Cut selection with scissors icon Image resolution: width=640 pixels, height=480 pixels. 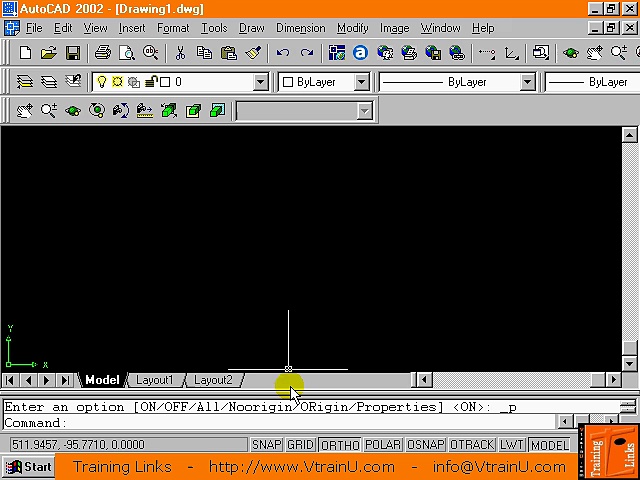coord(180,53)
